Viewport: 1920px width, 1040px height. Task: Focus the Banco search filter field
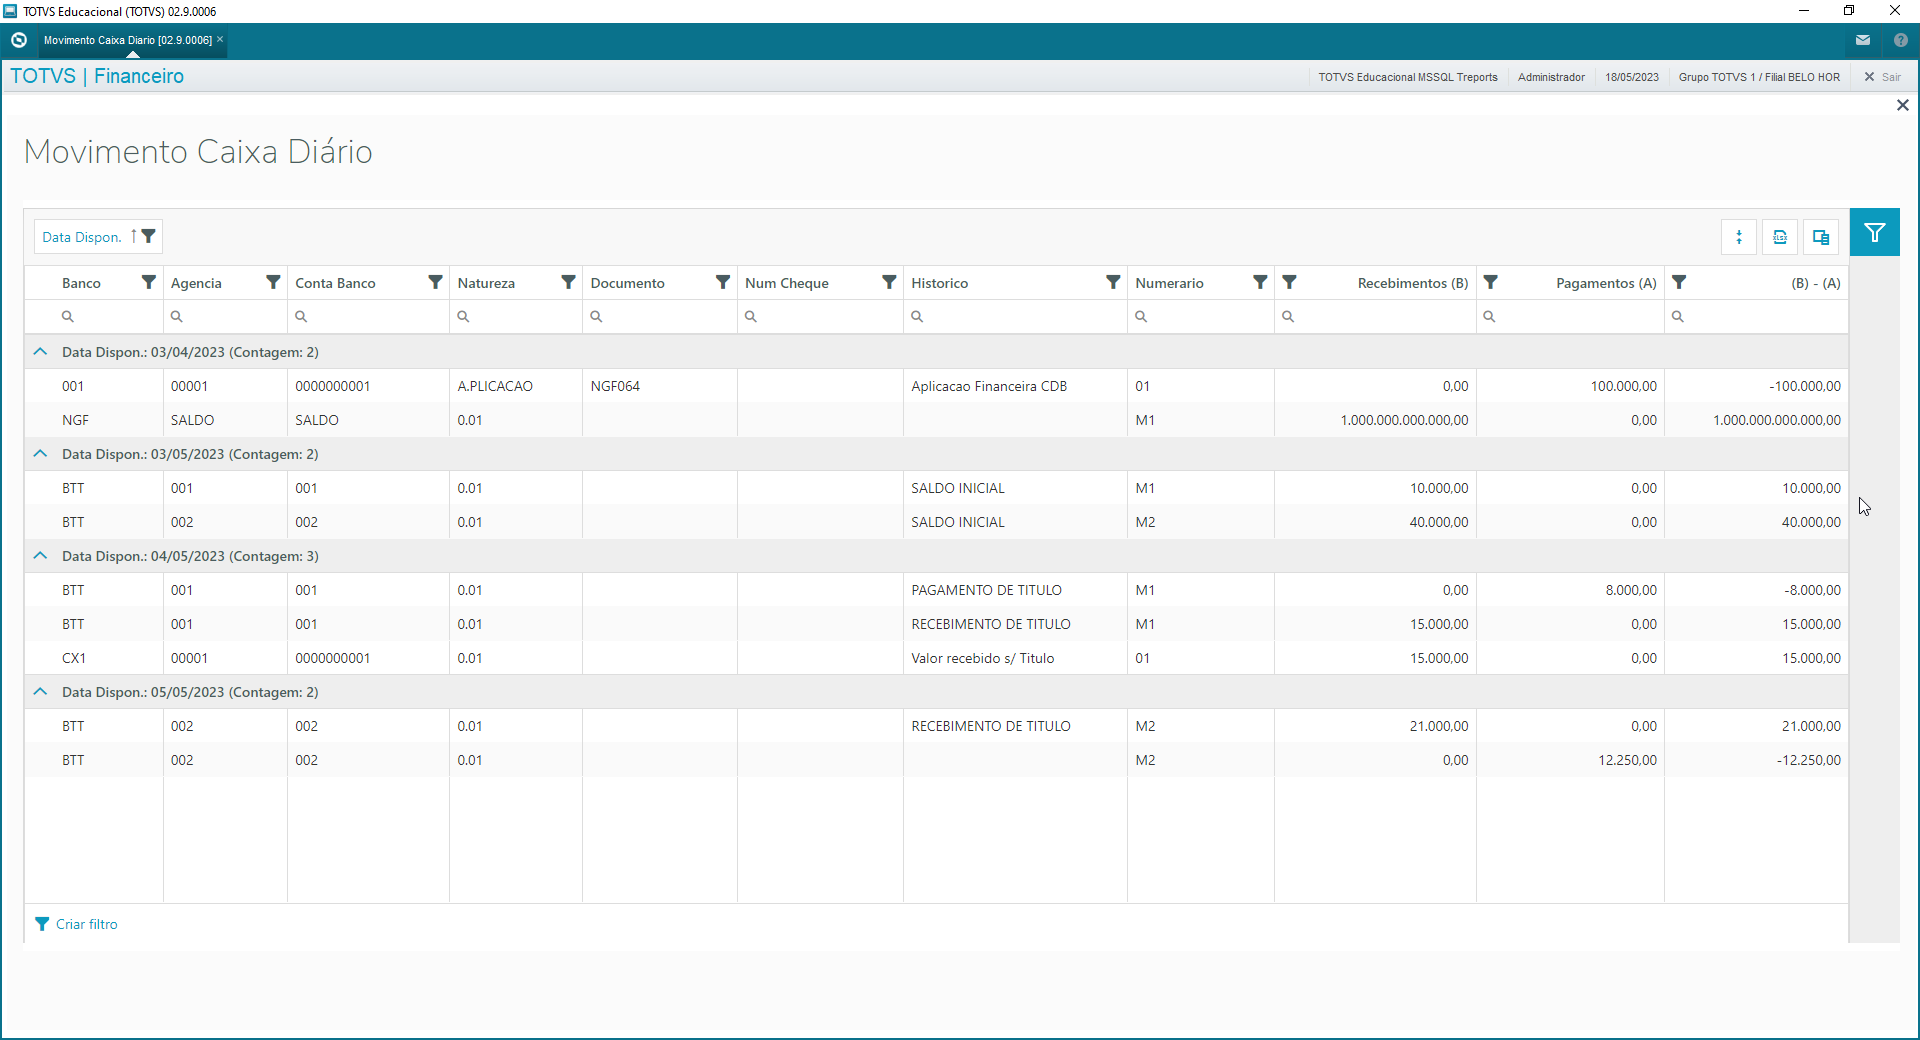pyautogui.click(x=94, y=316)
